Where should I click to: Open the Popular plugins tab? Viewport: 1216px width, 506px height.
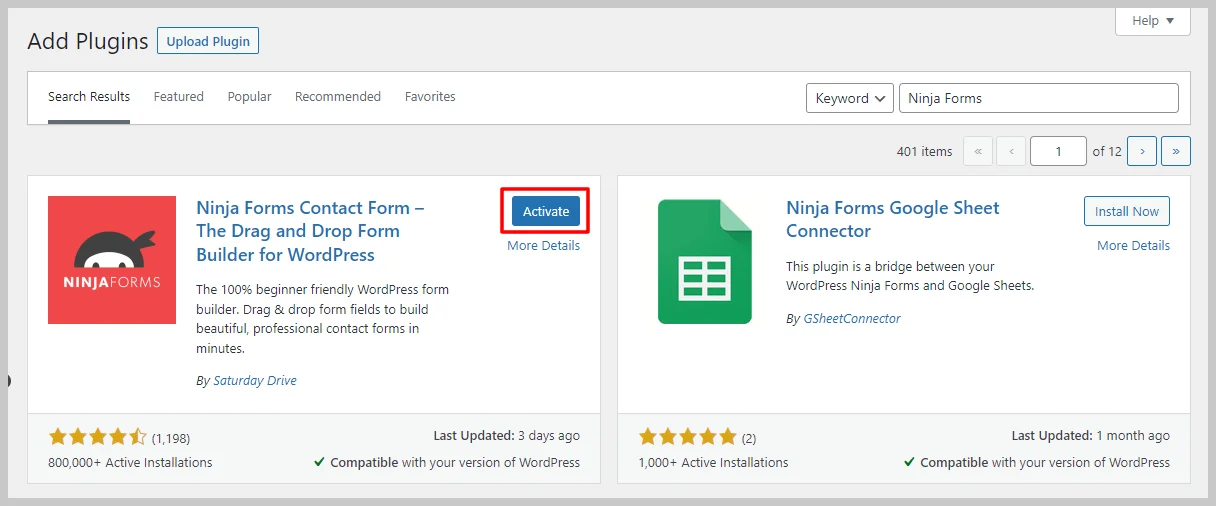coord(249,97)
